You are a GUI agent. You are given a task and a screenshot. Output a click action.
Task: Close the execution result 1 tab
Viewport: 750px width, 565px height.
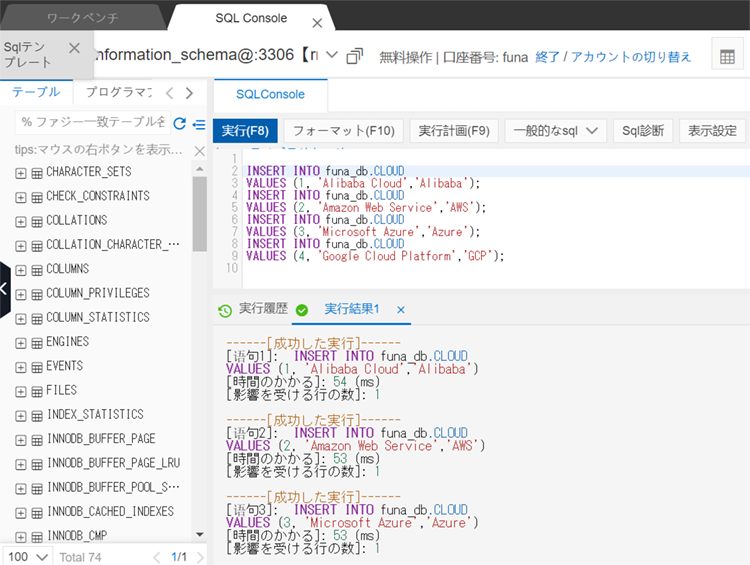pyautogui.click(x=401, y=310)
